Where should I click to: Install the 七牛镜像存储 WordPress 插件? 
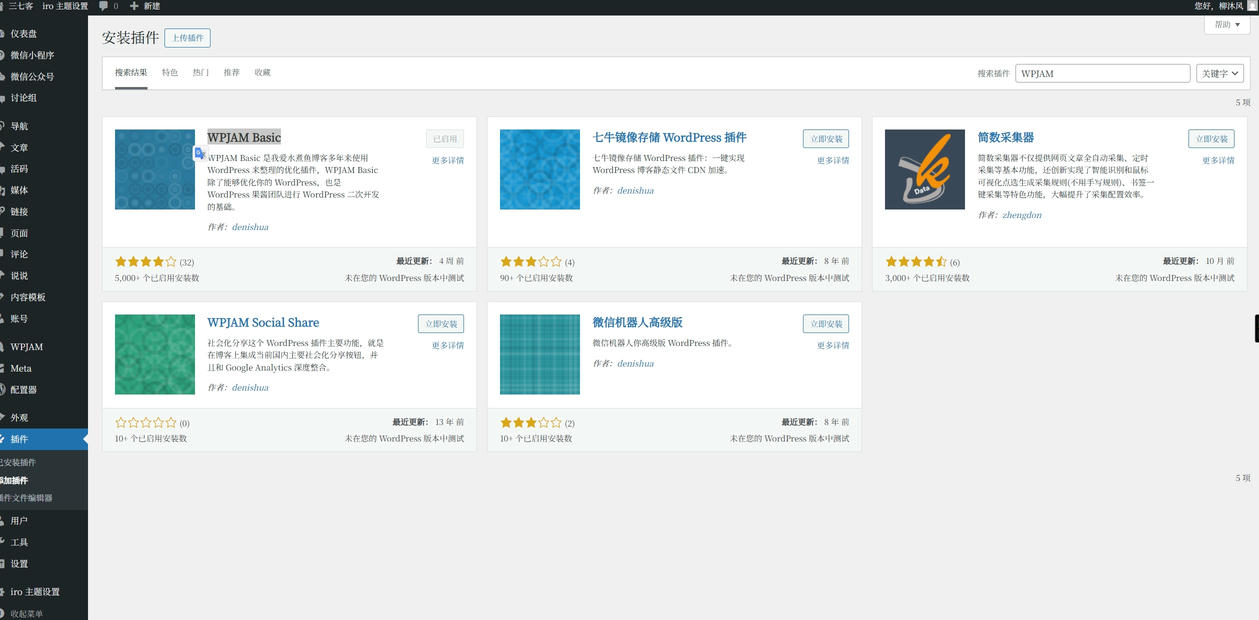826,139
